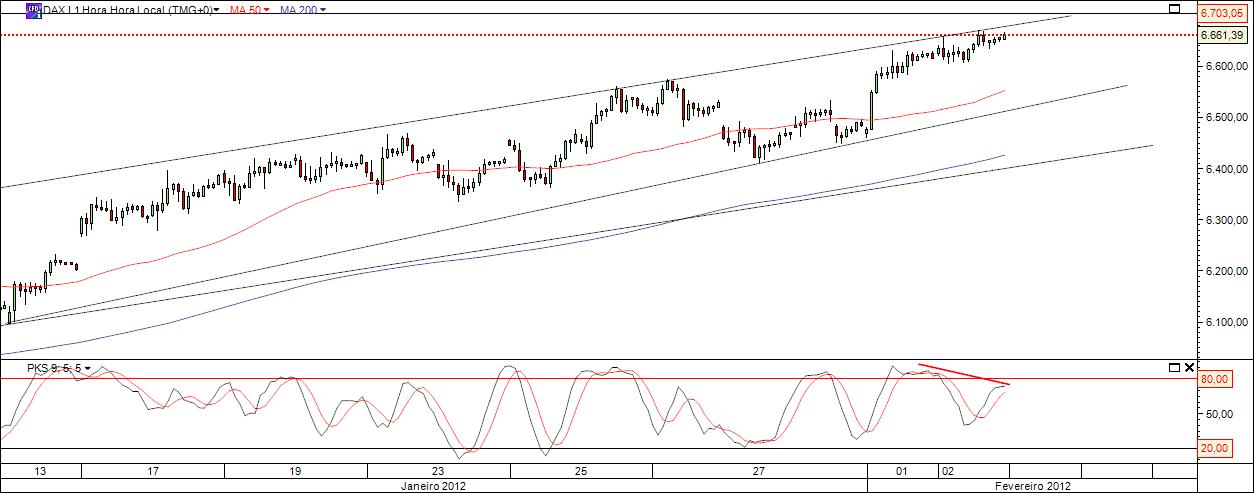Screen dimensions: 1254x493
Task: Click the Fevereiro 2012 month label
Action: (x=1032, y=485)
